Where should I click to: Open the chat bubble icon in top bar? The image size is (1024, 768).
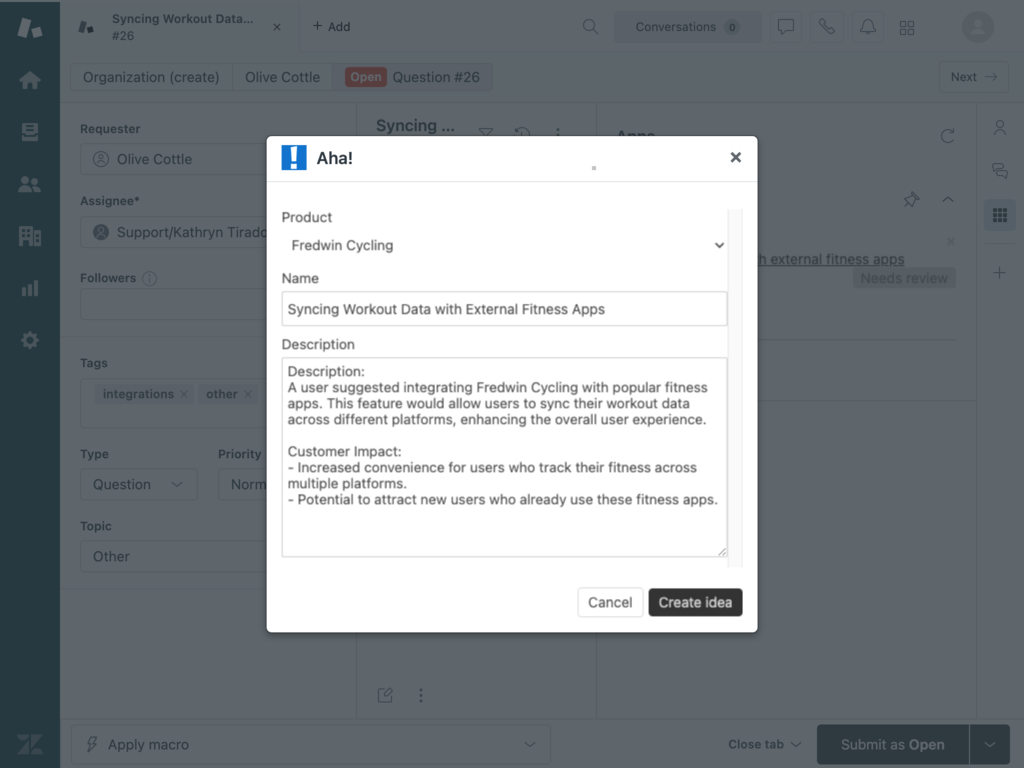[x=786, y=27]
